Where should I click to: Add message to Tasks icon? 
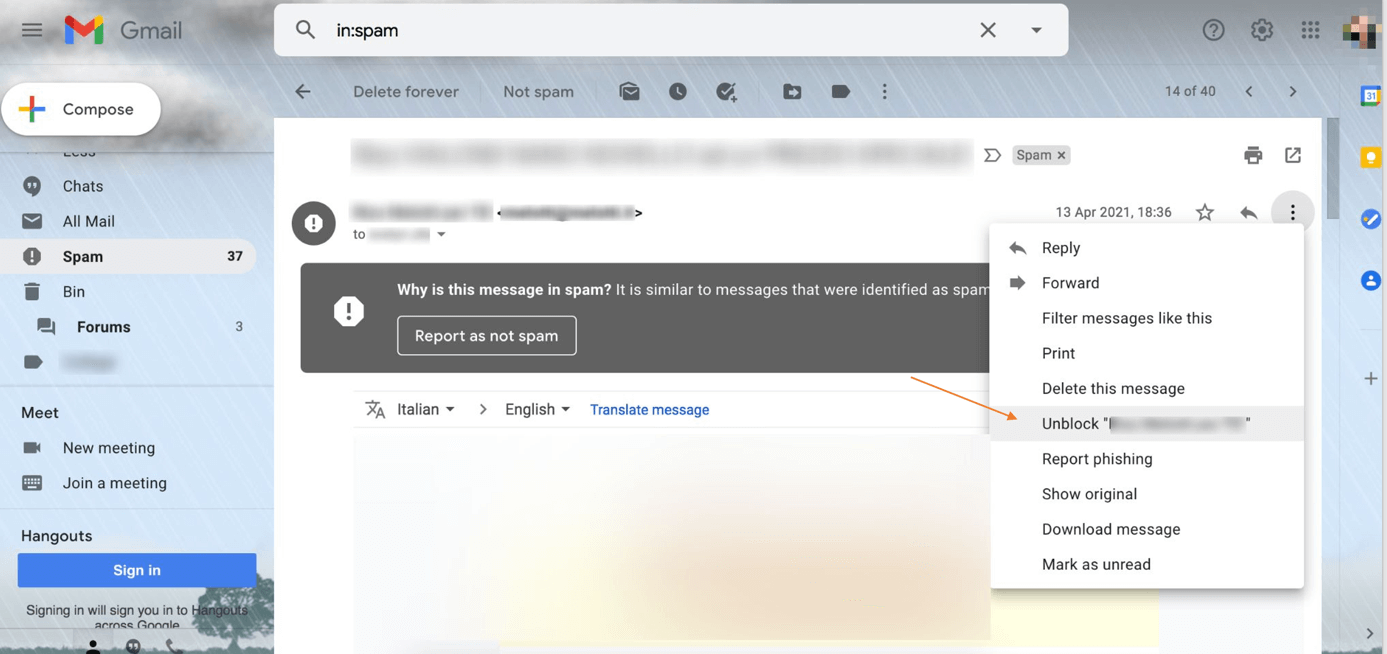coord(727,91)
